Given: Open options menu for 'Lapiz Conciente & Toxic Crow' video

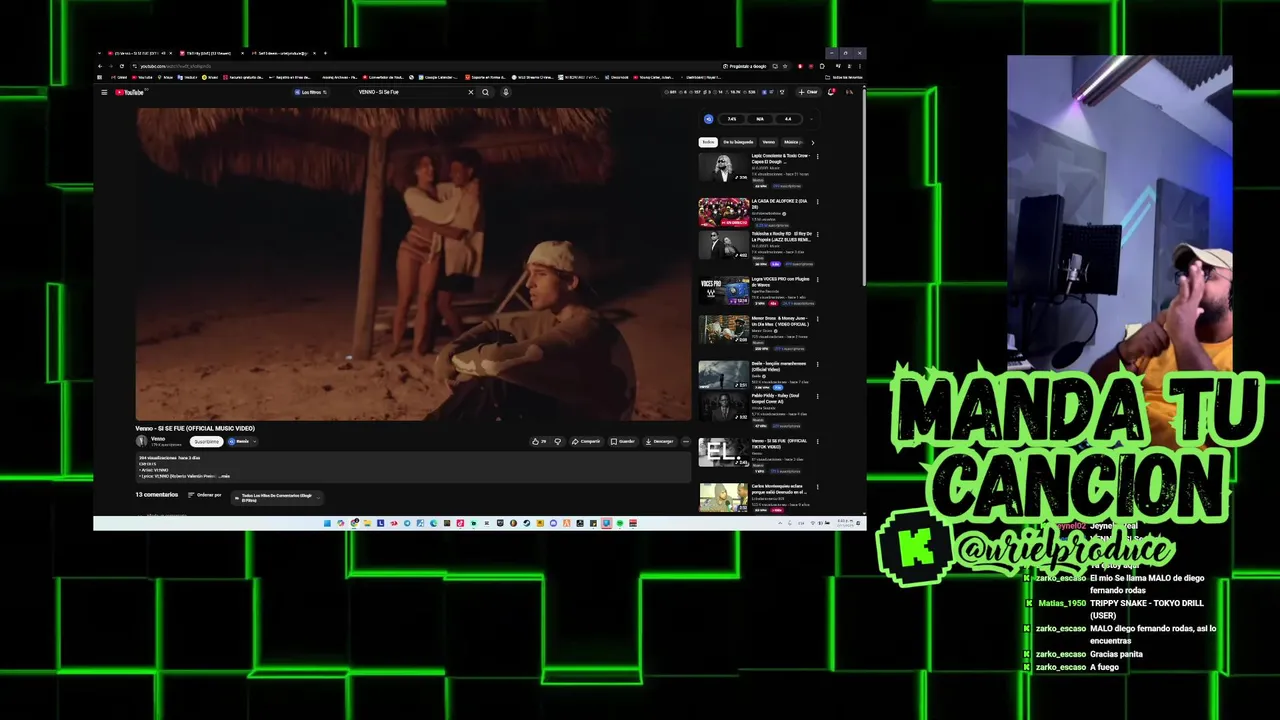Looking at the screenshot, I should (x=817, y=156).
